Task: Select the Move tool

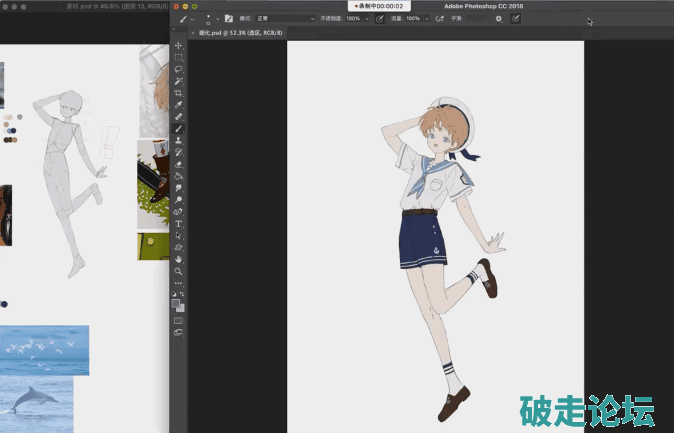Action: [179, 46]
